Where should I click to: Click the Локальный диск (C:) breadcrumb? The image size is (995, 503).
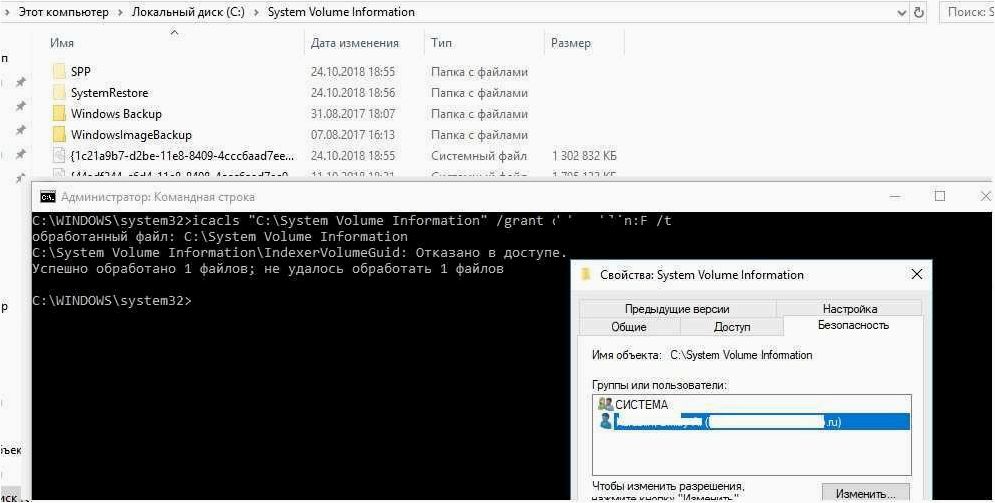(188, 12)
